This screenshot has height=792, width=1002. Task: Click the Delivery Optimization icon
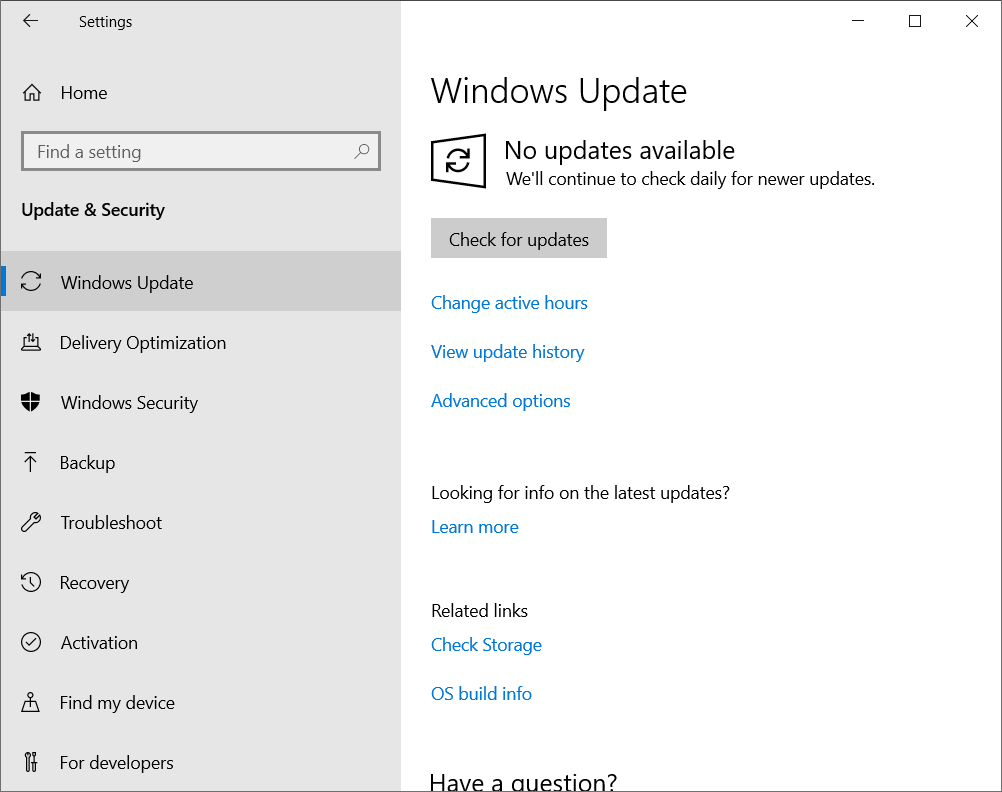(x=31, y=343)
